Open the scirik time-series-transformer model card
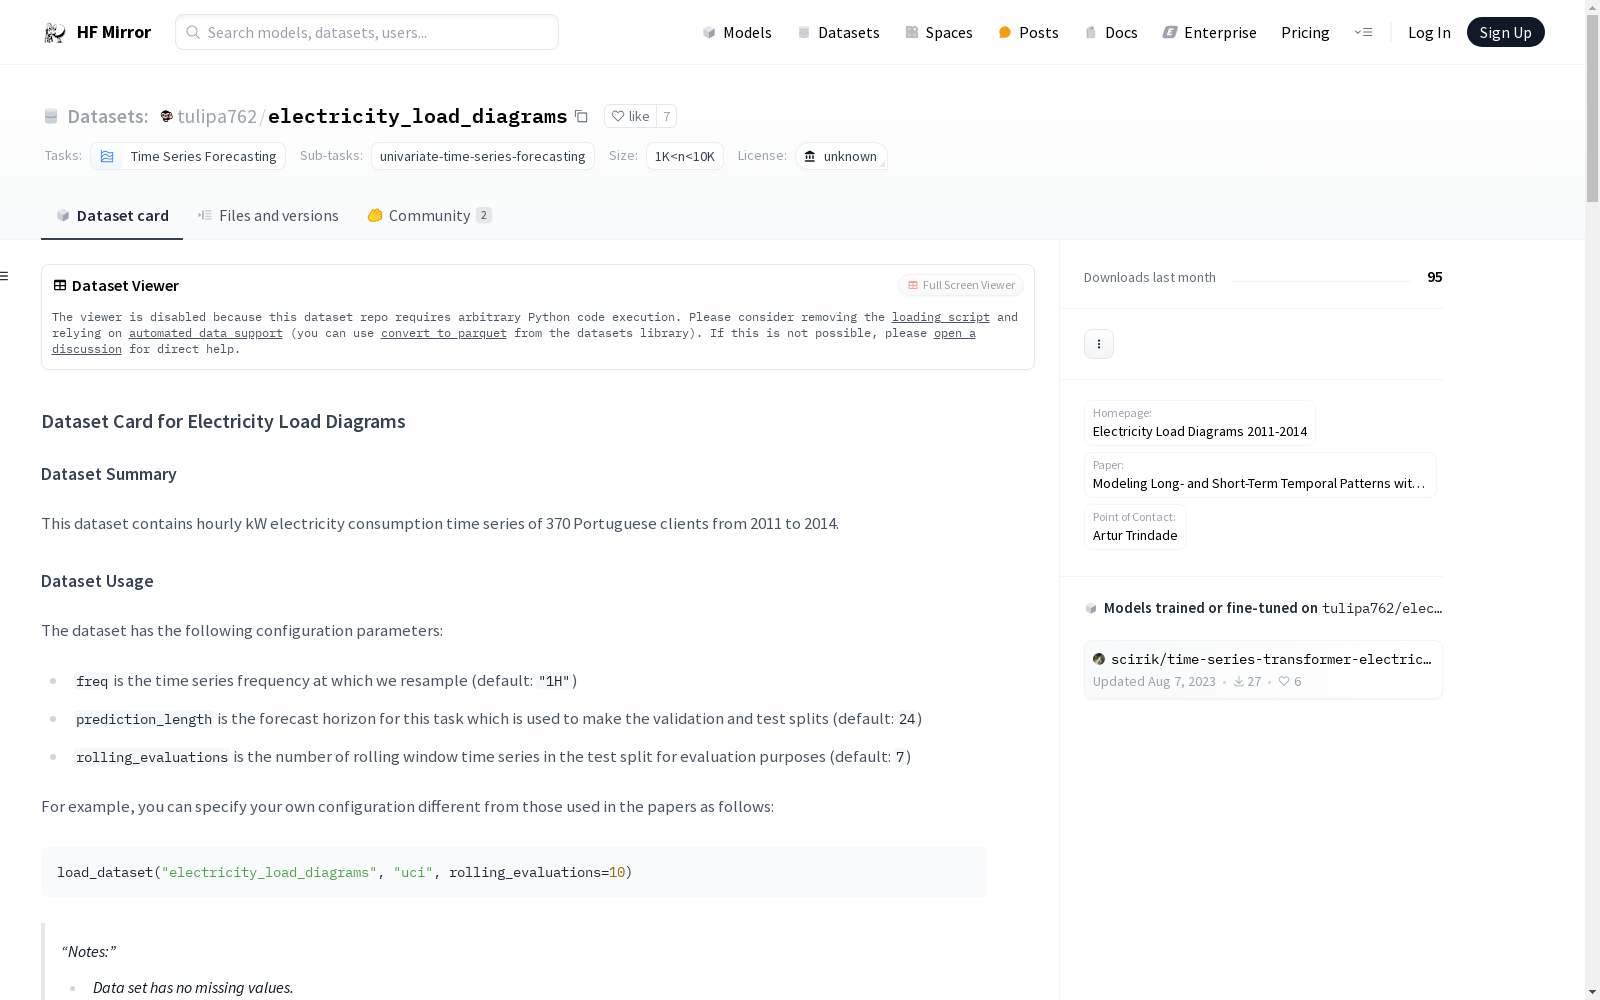Image resolution: width=1600 pixels, height=1000 pixels. tap(1263, 670)
